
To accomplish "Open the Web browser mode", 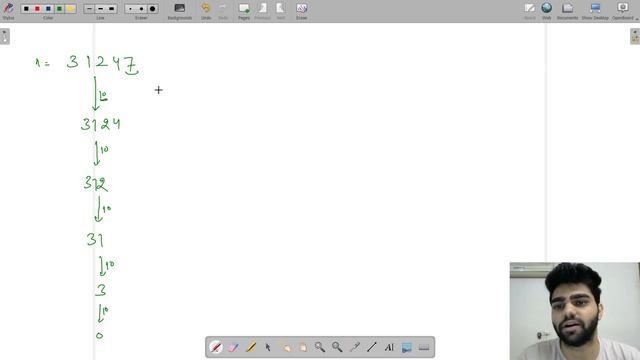I will (547, 11).
